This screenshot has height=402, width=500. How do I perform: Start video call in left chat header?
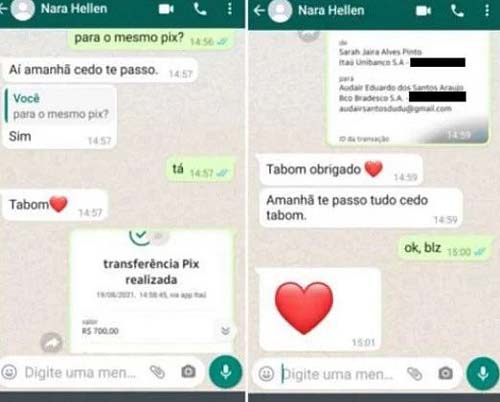166,9
